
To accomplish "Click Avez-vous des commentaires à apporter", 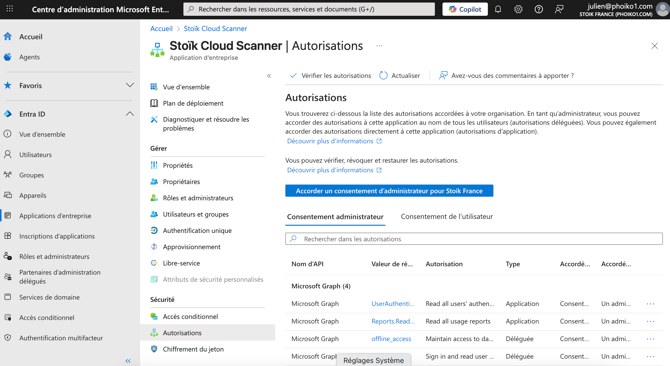I will coord(506,76).
